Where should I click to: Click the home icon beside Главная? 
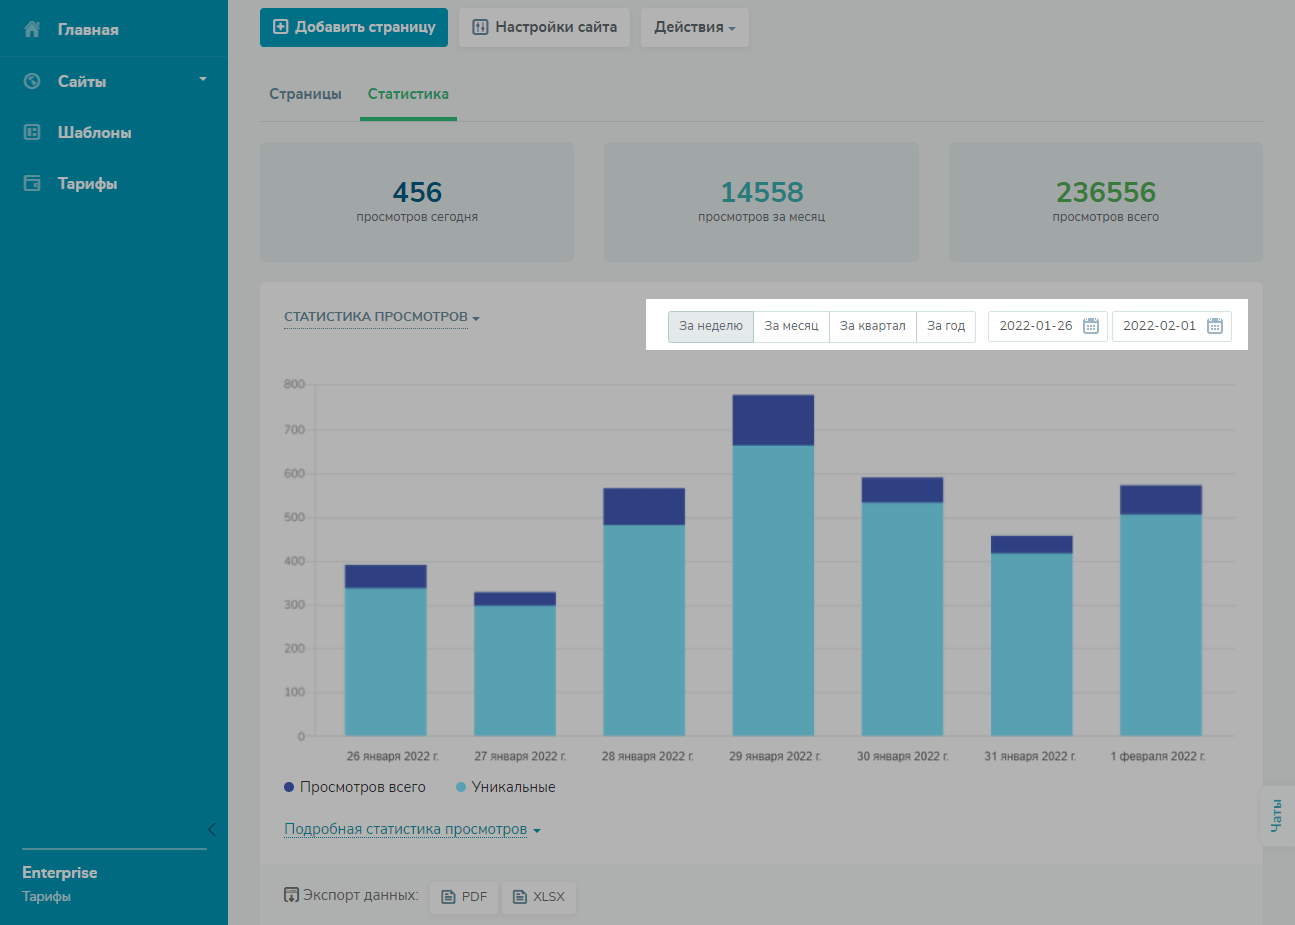[32, 29]
